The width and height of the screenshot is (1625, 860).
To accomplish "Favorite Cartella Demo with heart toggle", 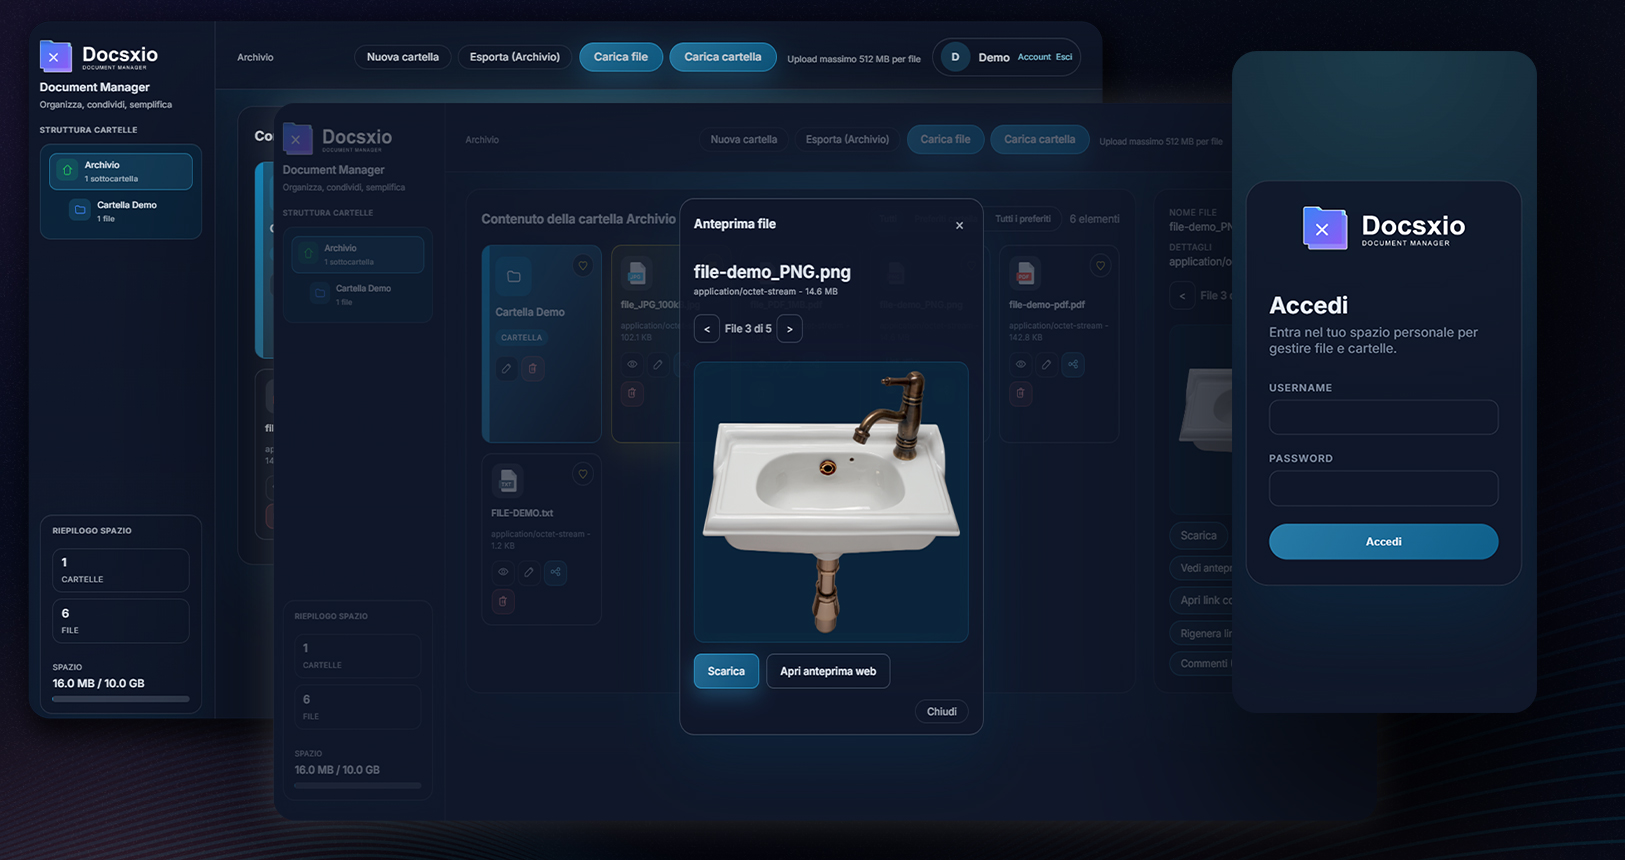I will click(583, 266).
